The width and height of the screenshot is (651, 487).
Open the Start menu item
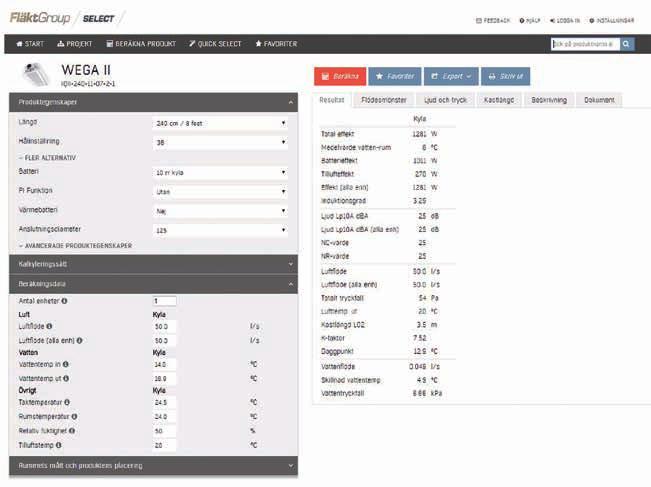[30, 44]
